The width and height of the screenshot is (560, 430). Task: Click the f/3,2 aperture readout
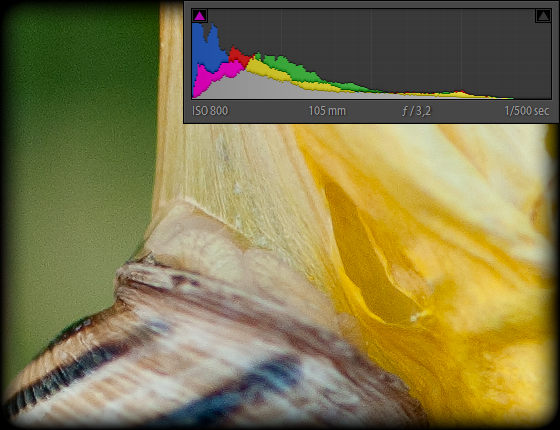(416, 111)
